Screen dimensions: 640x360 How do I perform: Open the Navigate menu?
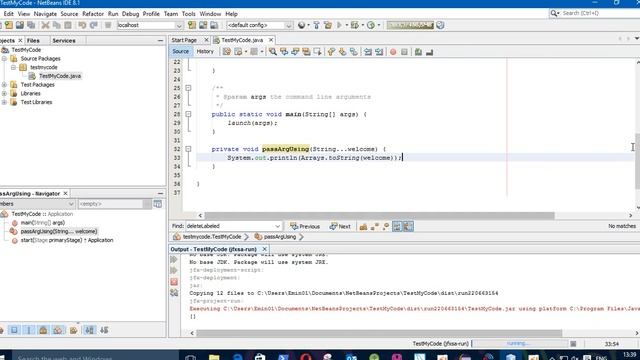[x=45, y=14]
